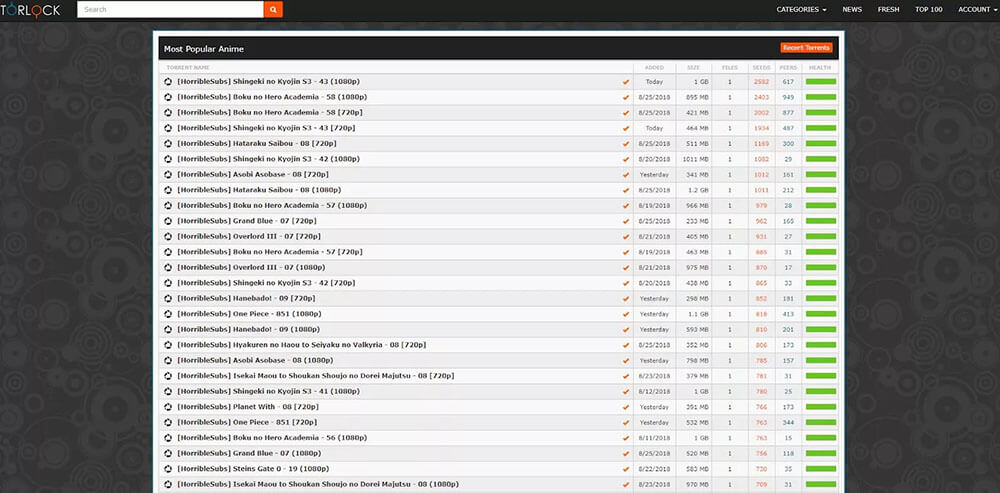Click the 1011 MB size cell
1000x493 pixels.
tap(698, 159)
